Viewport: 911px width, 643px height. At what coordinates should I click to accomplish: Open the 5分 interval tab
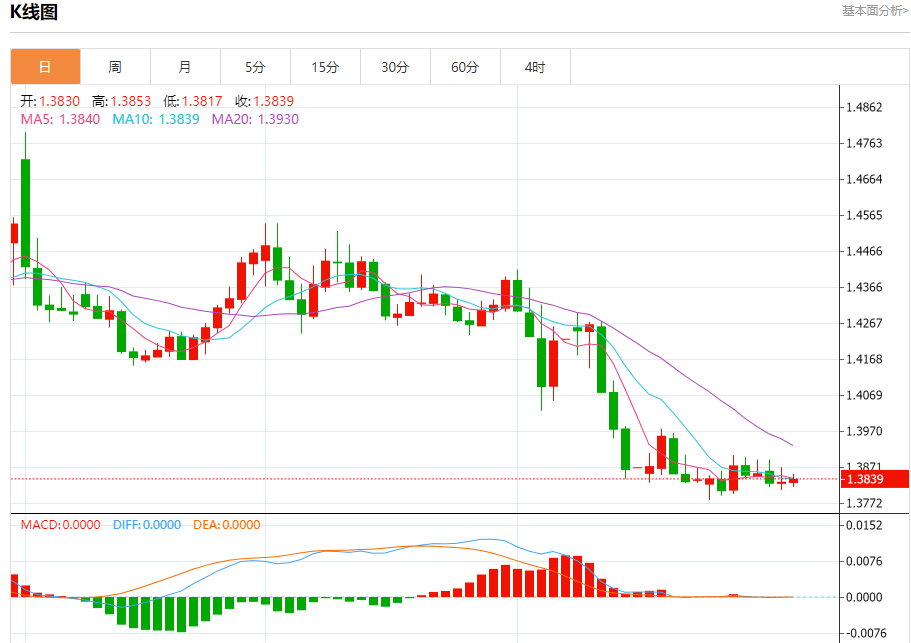255,67
